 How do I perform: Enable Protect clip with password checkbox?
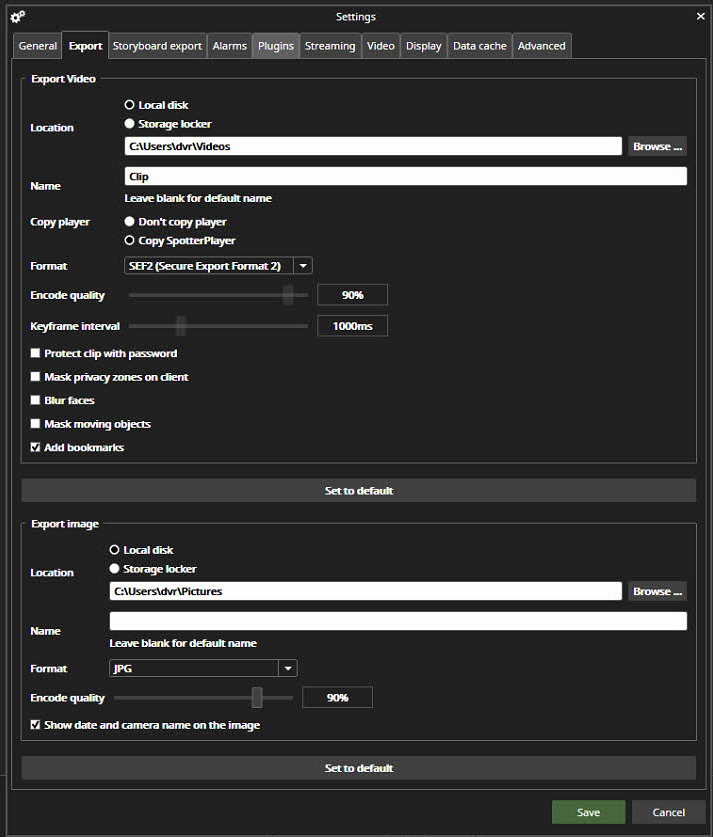pos(36,354)
